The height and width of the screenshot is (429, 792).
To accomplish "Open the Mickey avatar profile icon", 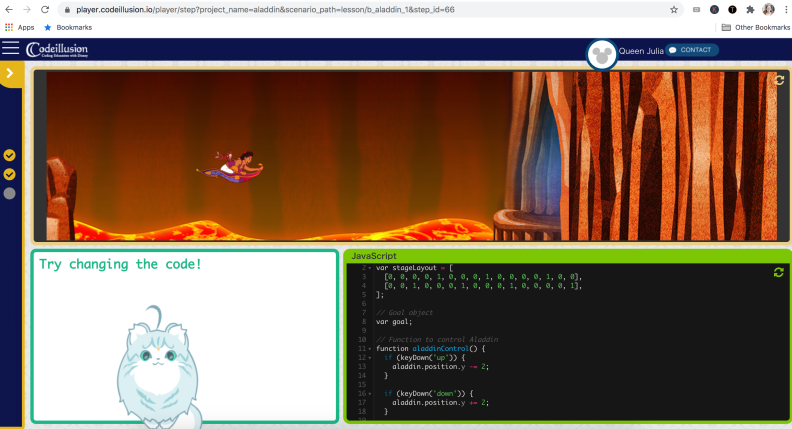I will click(602, 55).
